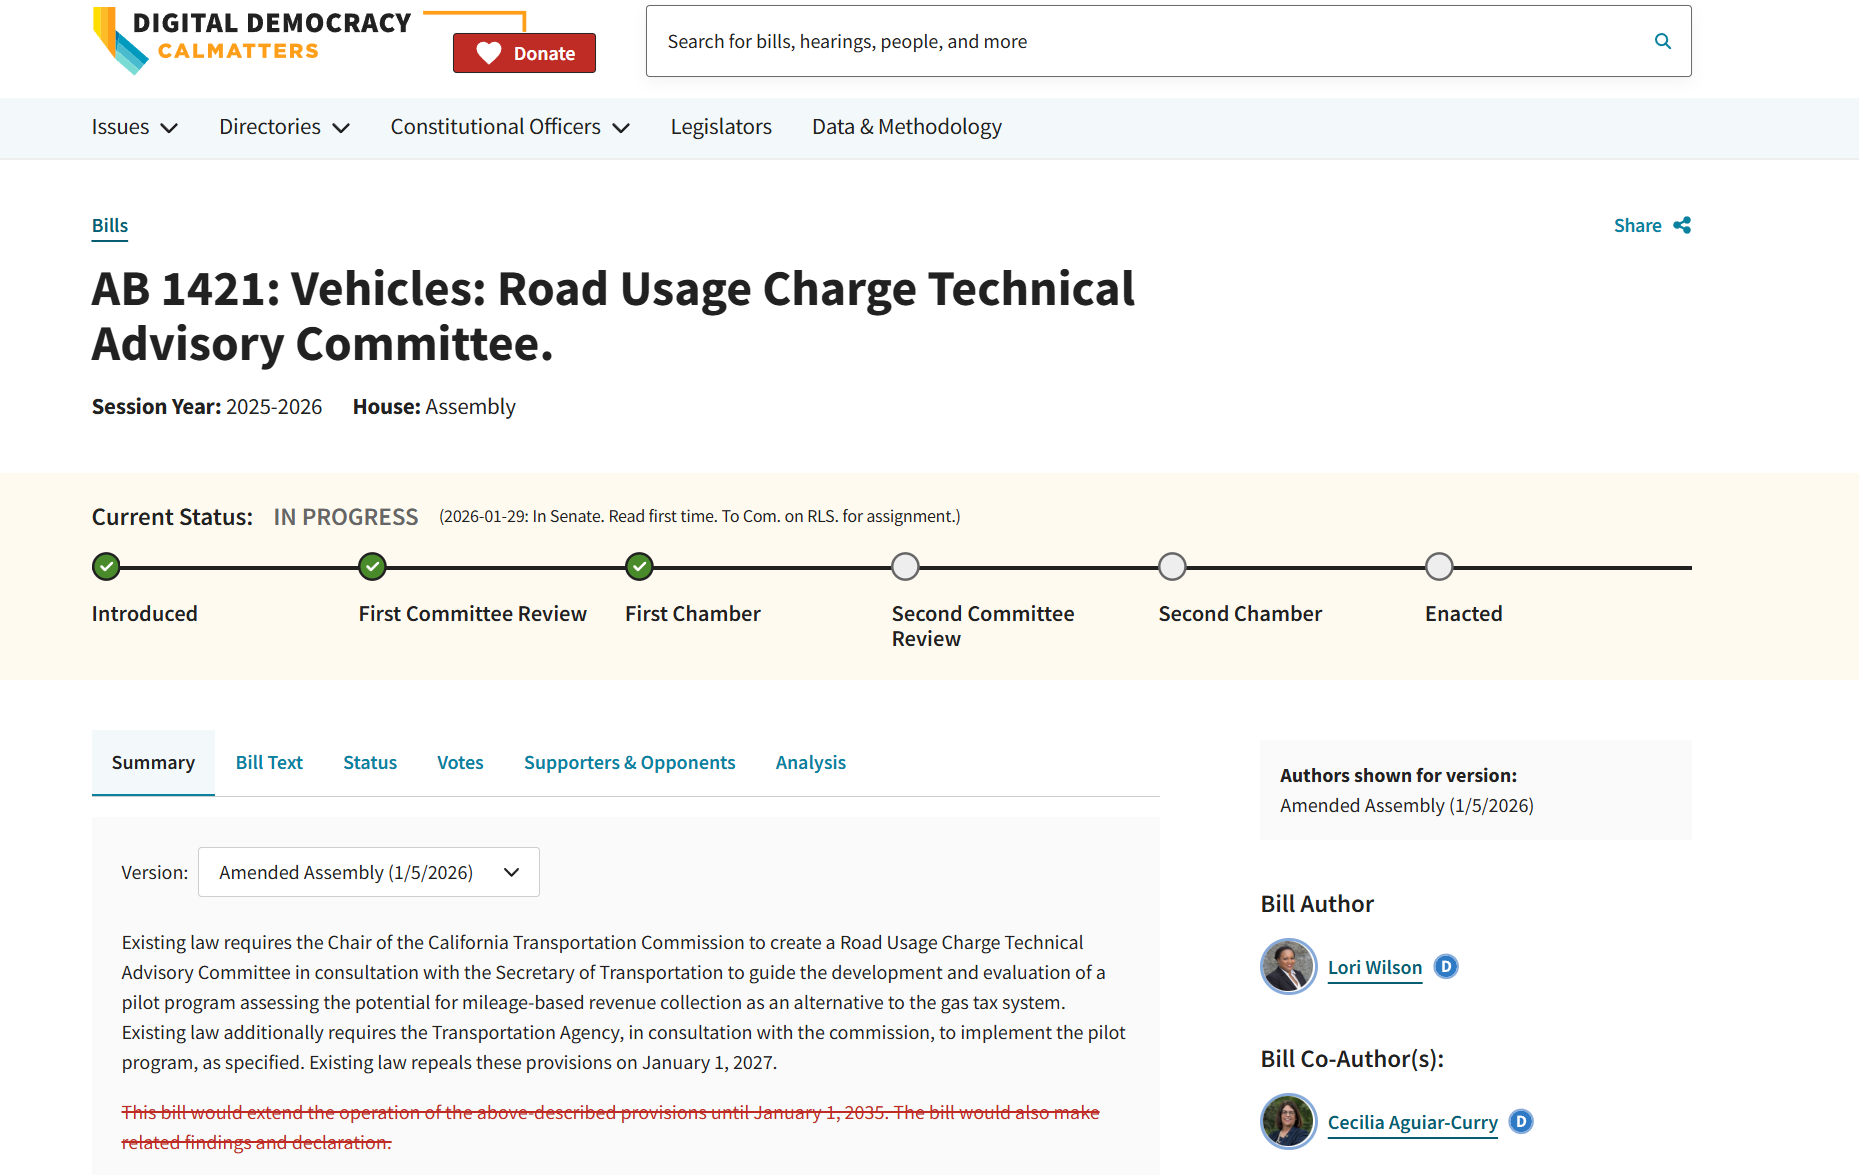Click the Democrat badge beside Lori Wilson
The width and height of the screenshot is (1859, 1175).
(x=1446, y=966)
